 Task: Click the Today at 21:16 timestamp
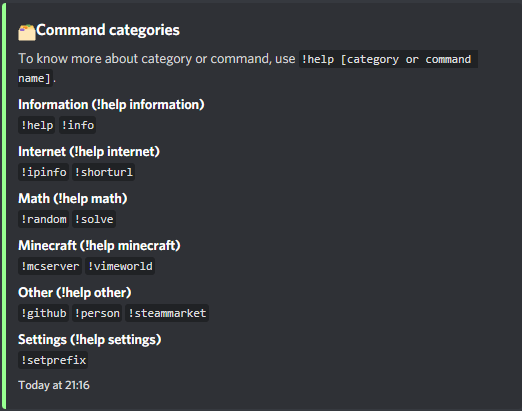54,385
